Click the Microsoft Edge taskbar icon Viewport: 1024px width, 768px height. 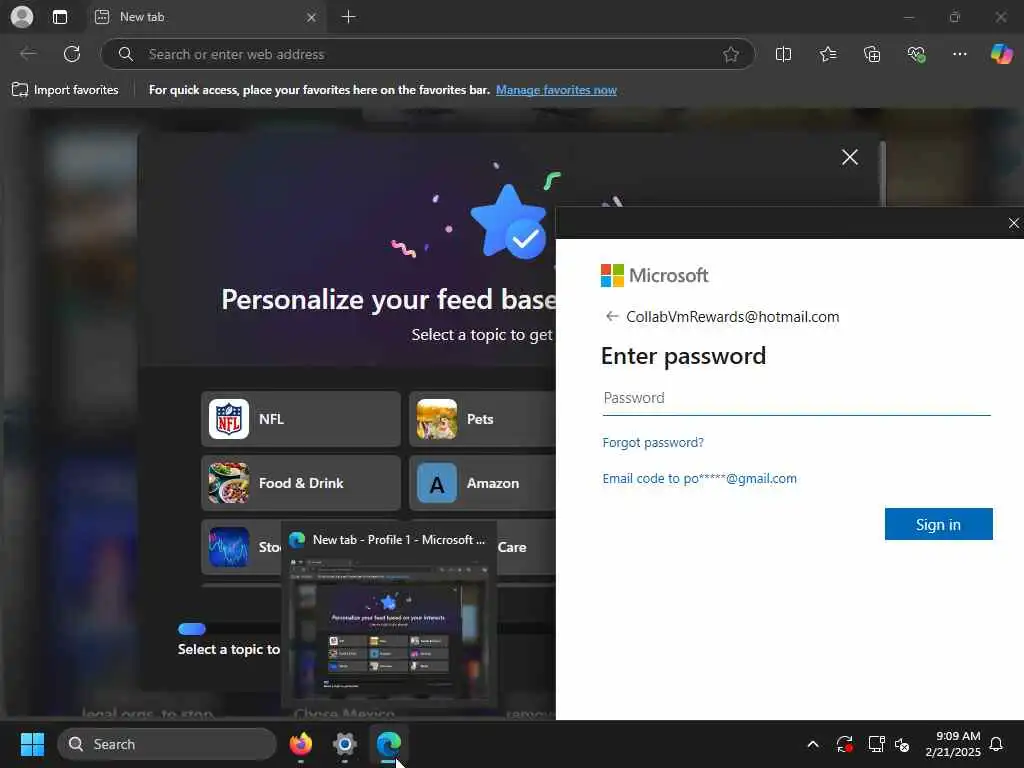389,744
